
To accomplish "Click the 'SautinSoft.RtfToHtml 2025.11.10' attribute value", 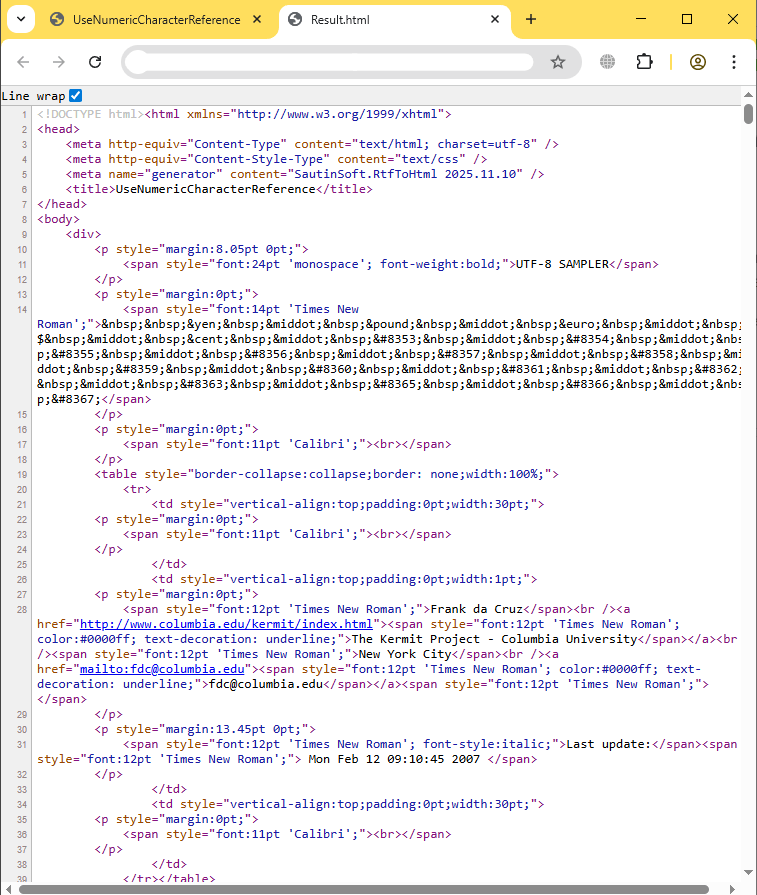I will pos(405,175).
